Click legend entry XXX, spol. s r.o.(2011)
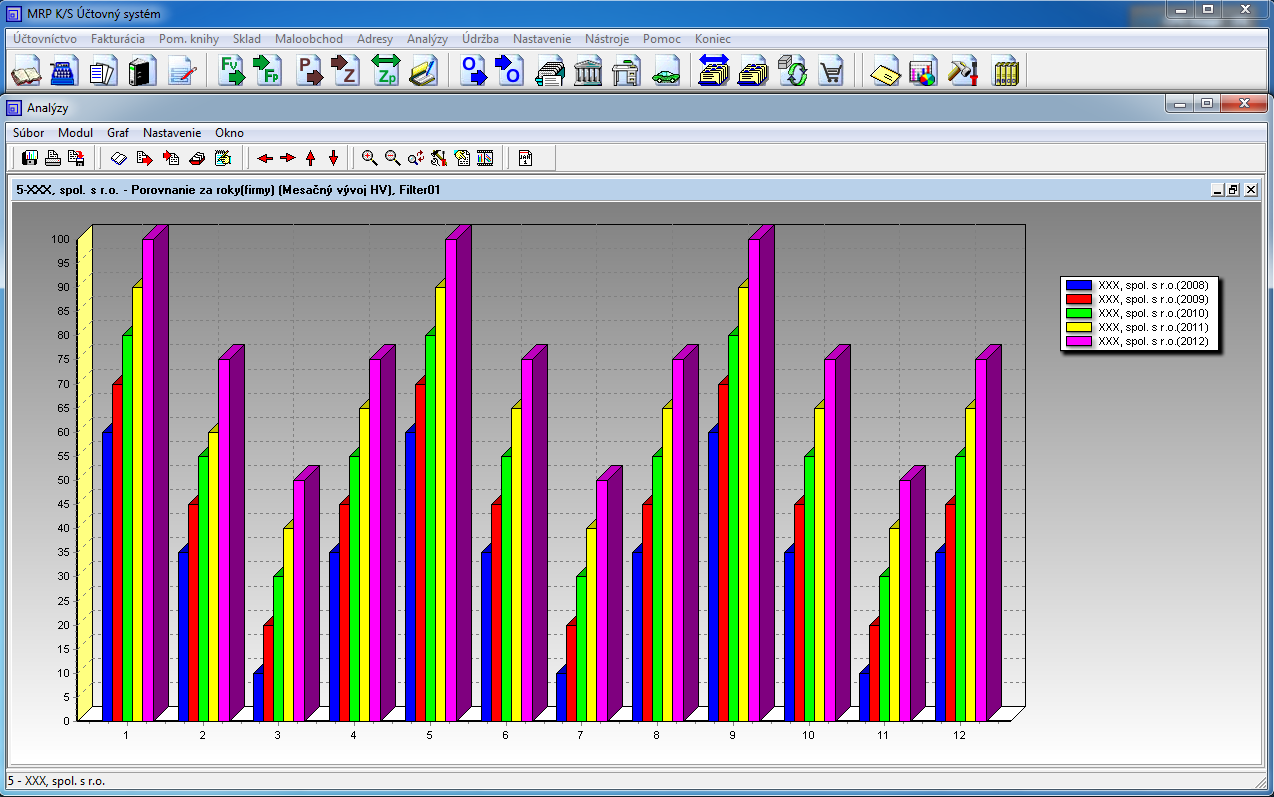The height and width of the screenshot is (797, 1274). (x=1153, y=327)
